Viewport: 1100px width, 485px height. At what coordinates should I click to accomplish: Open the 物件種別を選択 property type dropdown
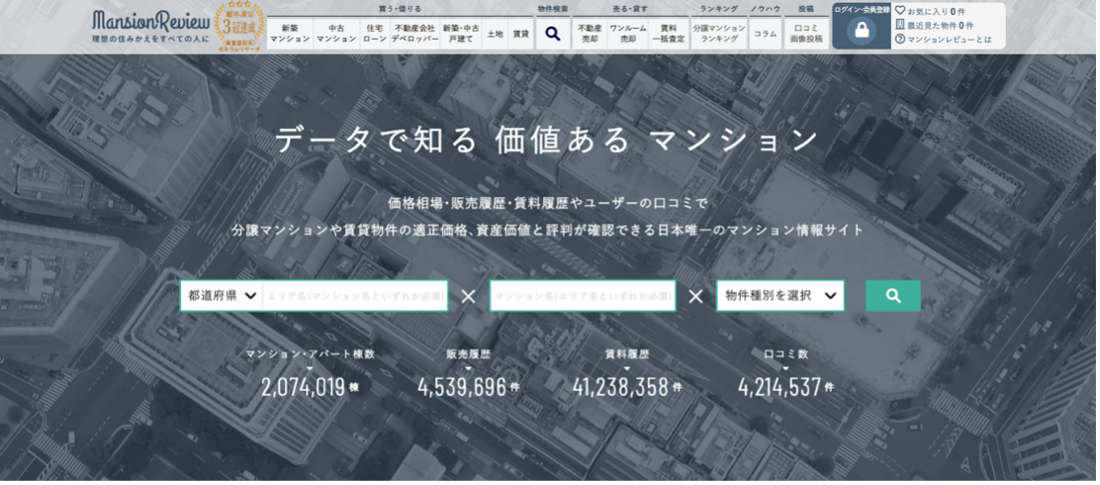coord(780,296)
